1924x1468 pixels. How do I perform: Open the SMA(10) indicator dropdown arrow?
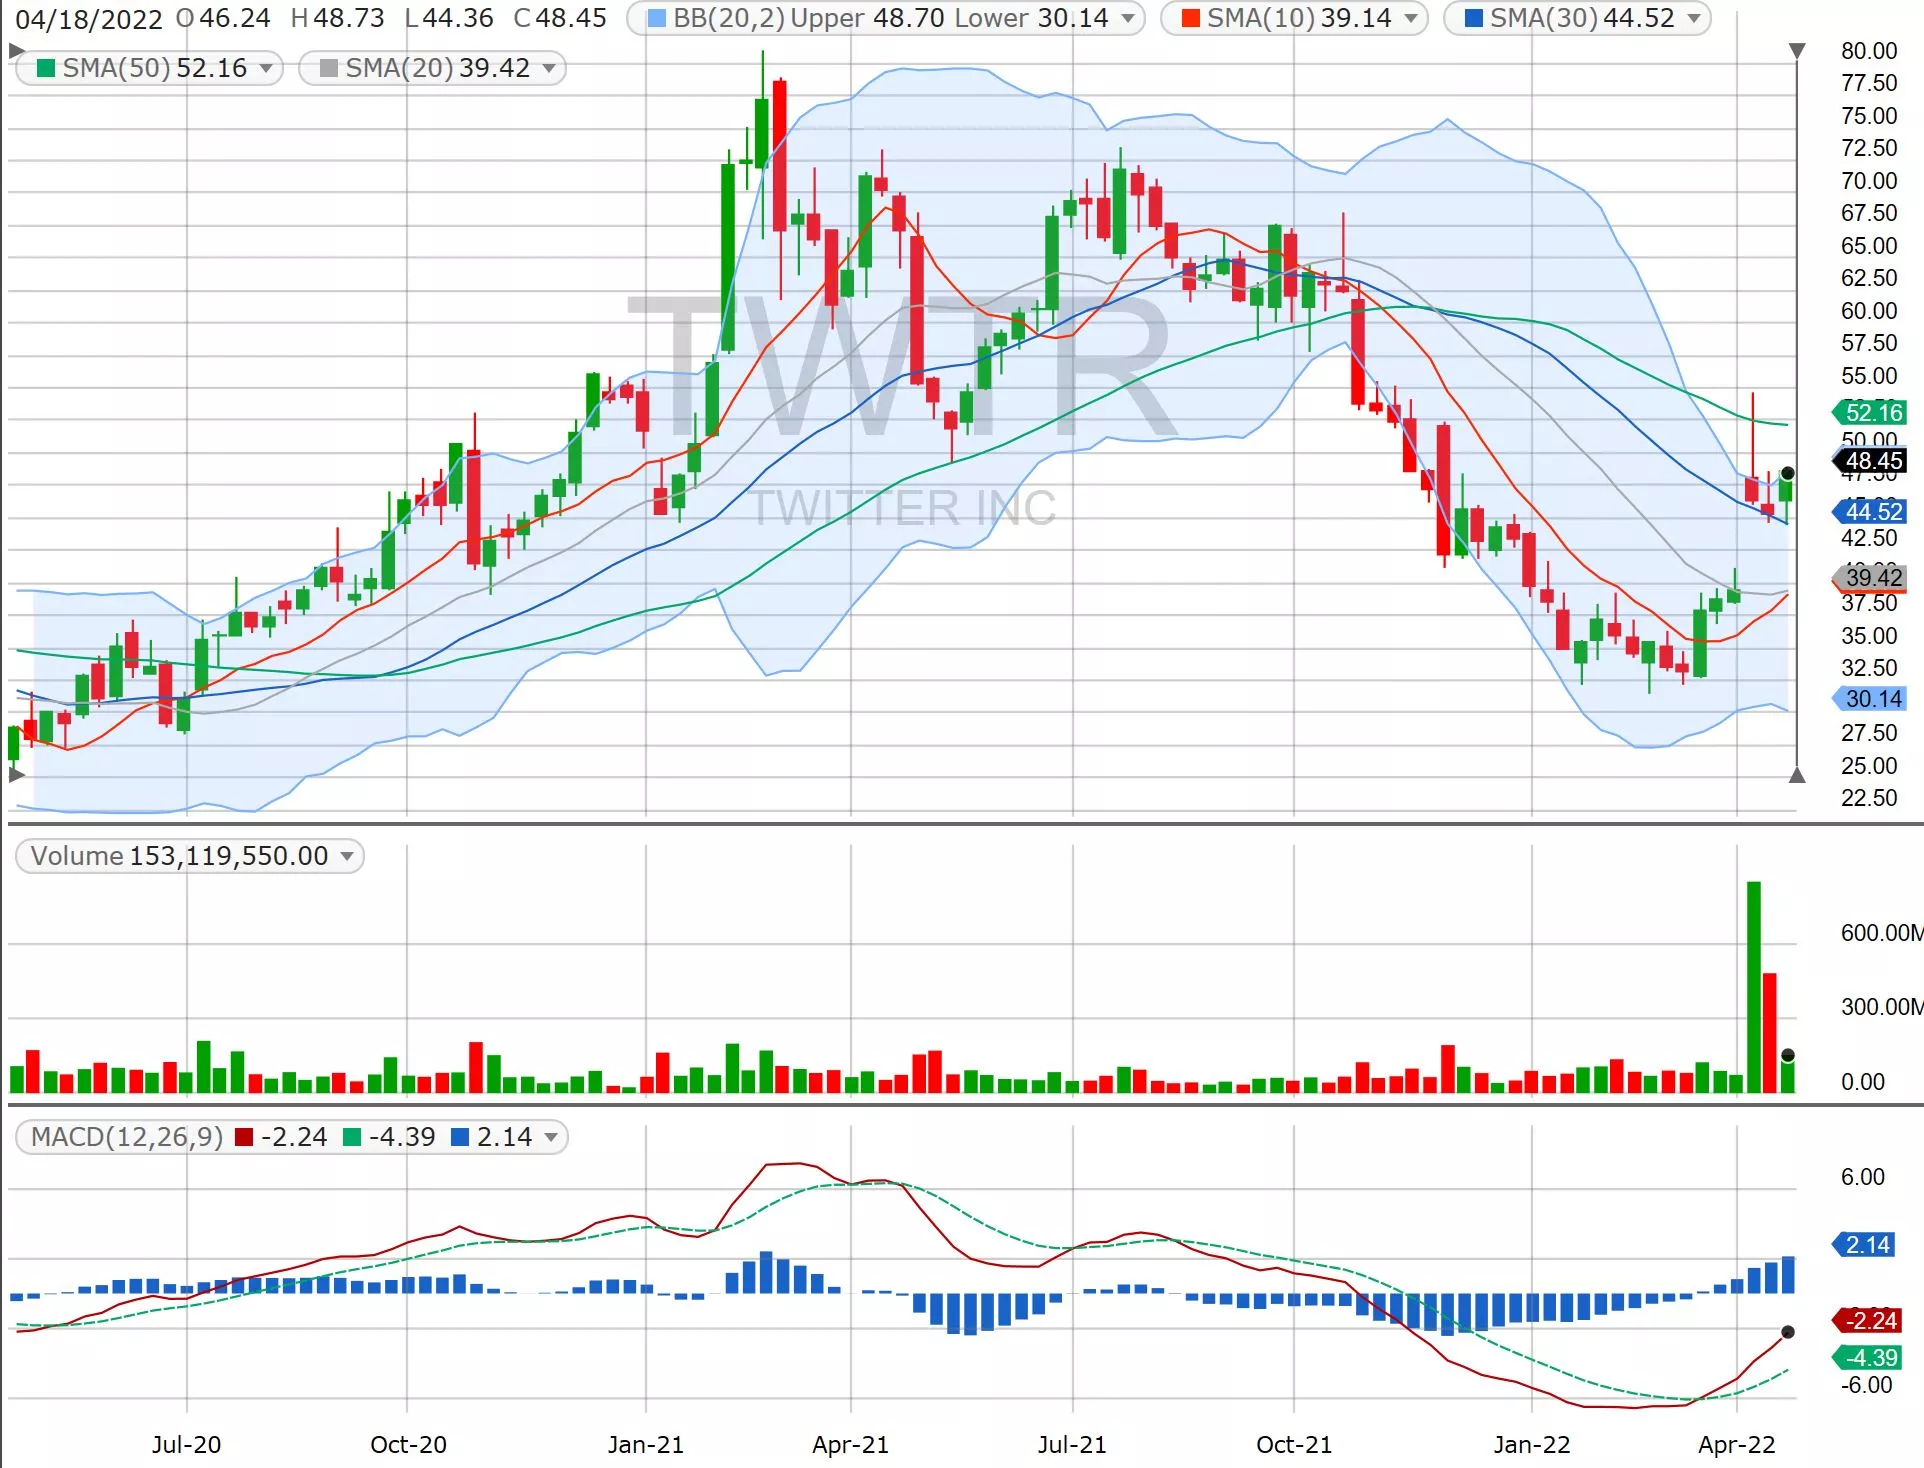1411,18
